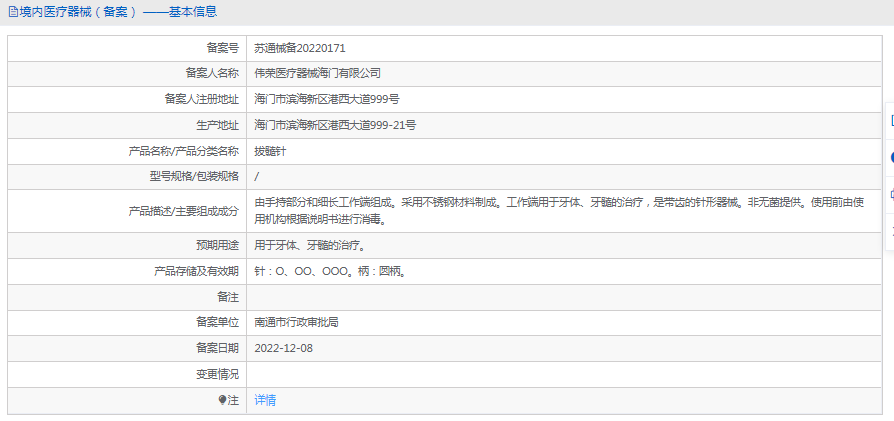Select value 针：O、OO、OOO。柄：圆柄。
The width and height of the screenshot is (894, 421).
click(330, 272)
